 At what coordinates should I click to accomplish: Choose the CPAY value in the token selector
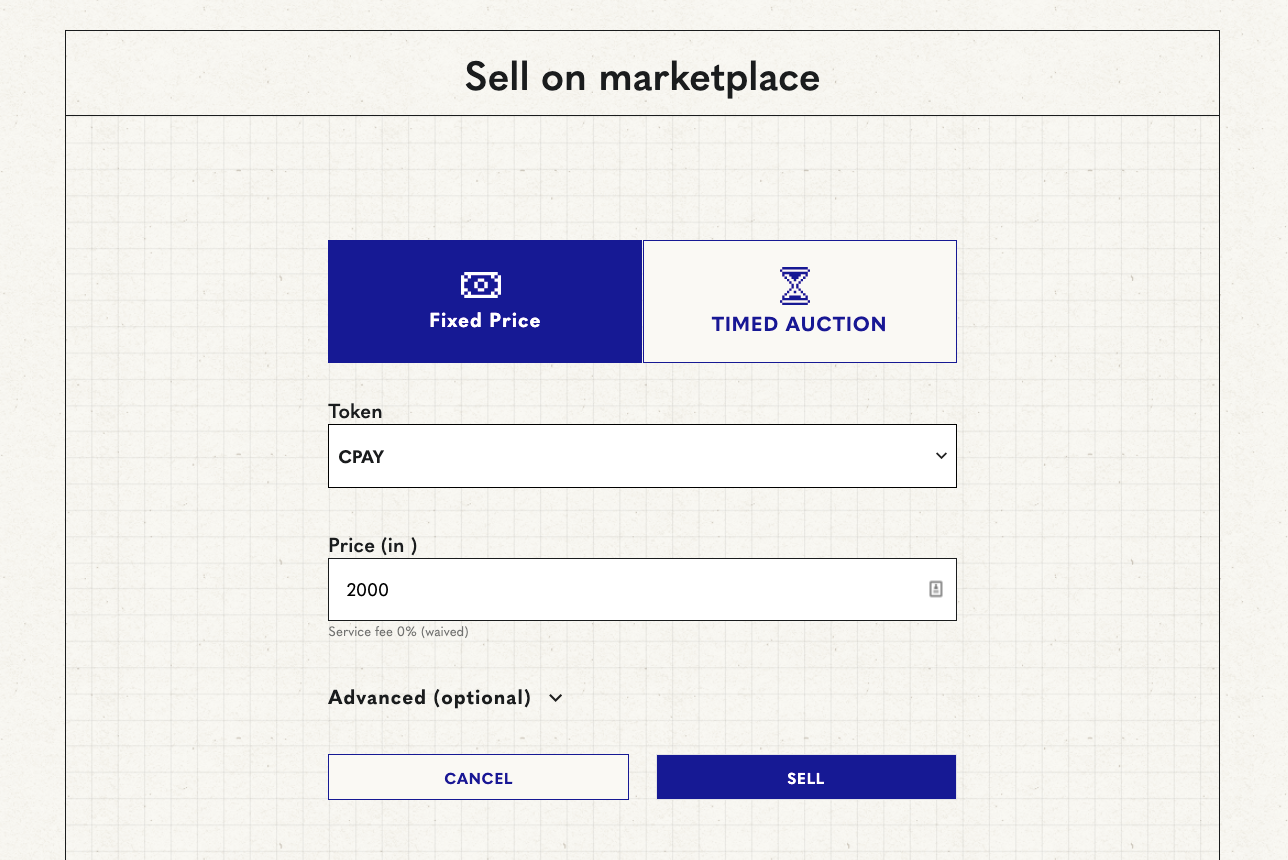coord(362,457)
